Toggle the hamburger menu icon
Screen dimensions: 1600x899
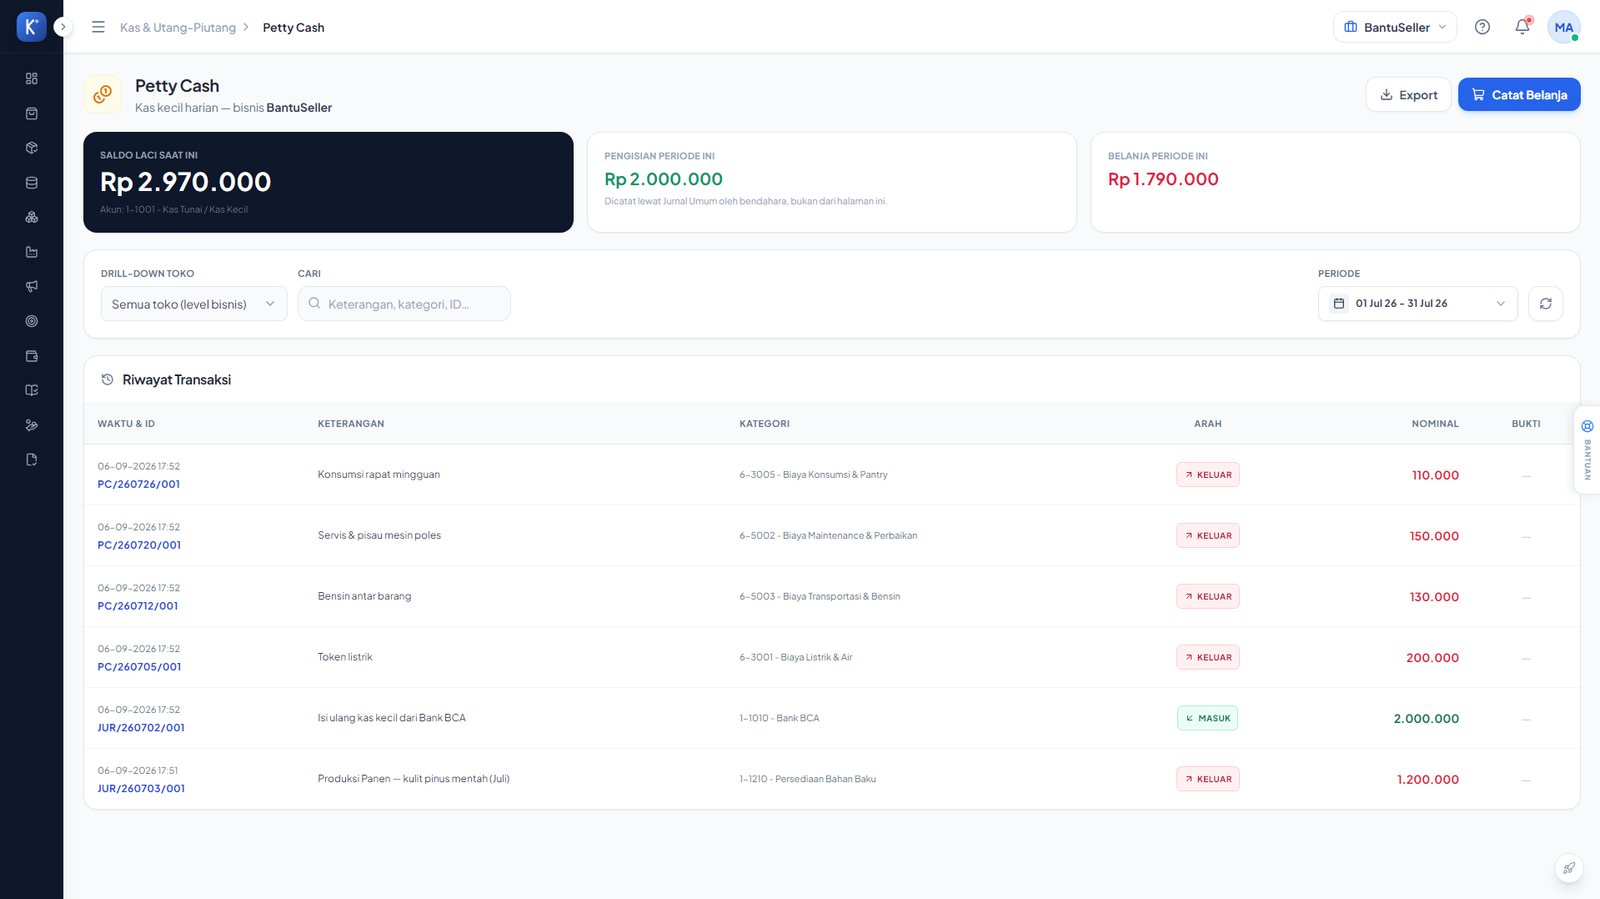(98, 27)
